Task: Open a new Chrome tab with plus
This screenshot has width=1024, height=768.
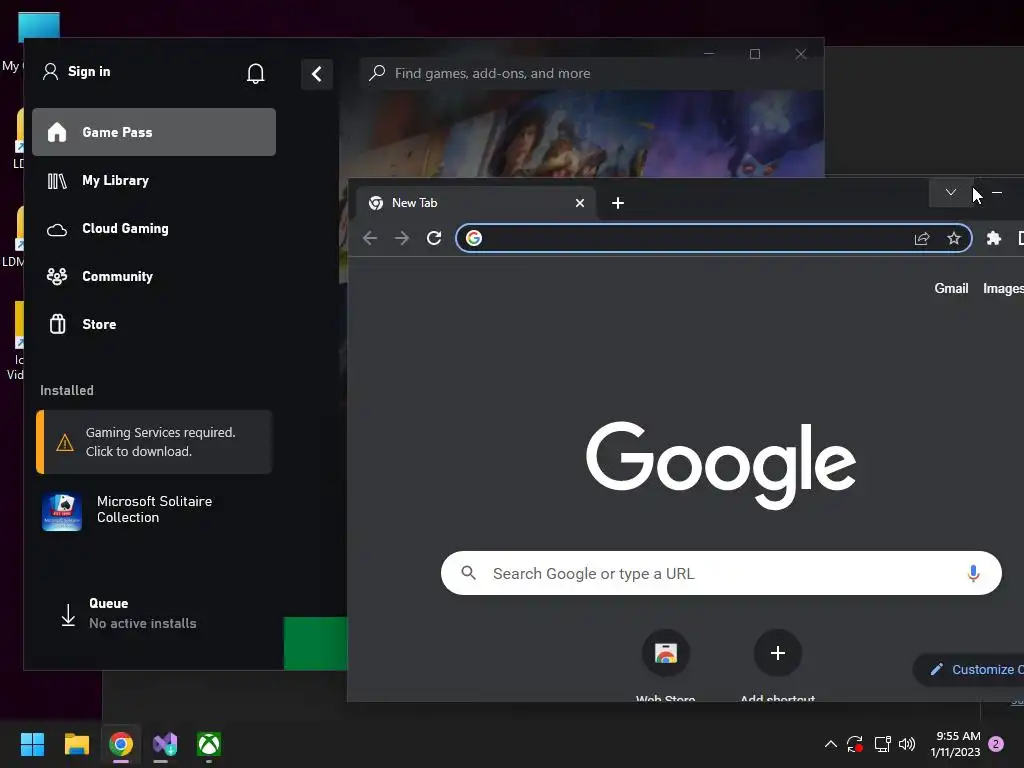Action: [x=618, y=203]
